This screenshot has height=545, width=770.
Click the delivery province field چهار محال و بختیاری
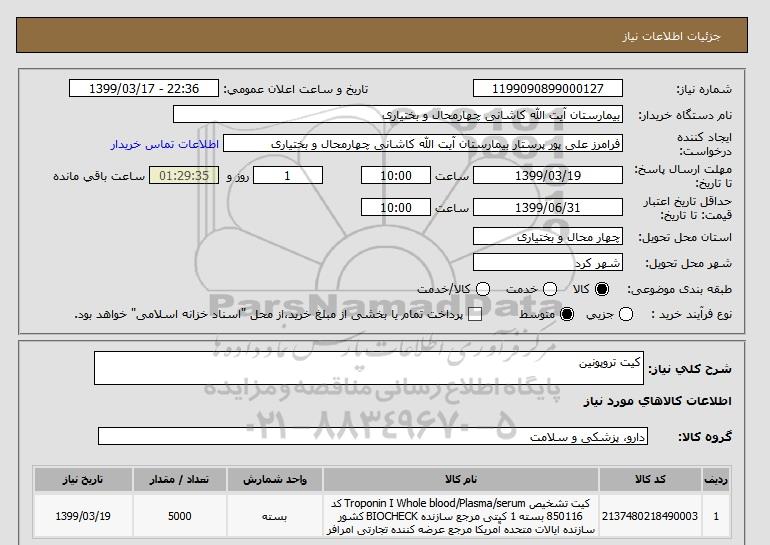click(548, 237)
